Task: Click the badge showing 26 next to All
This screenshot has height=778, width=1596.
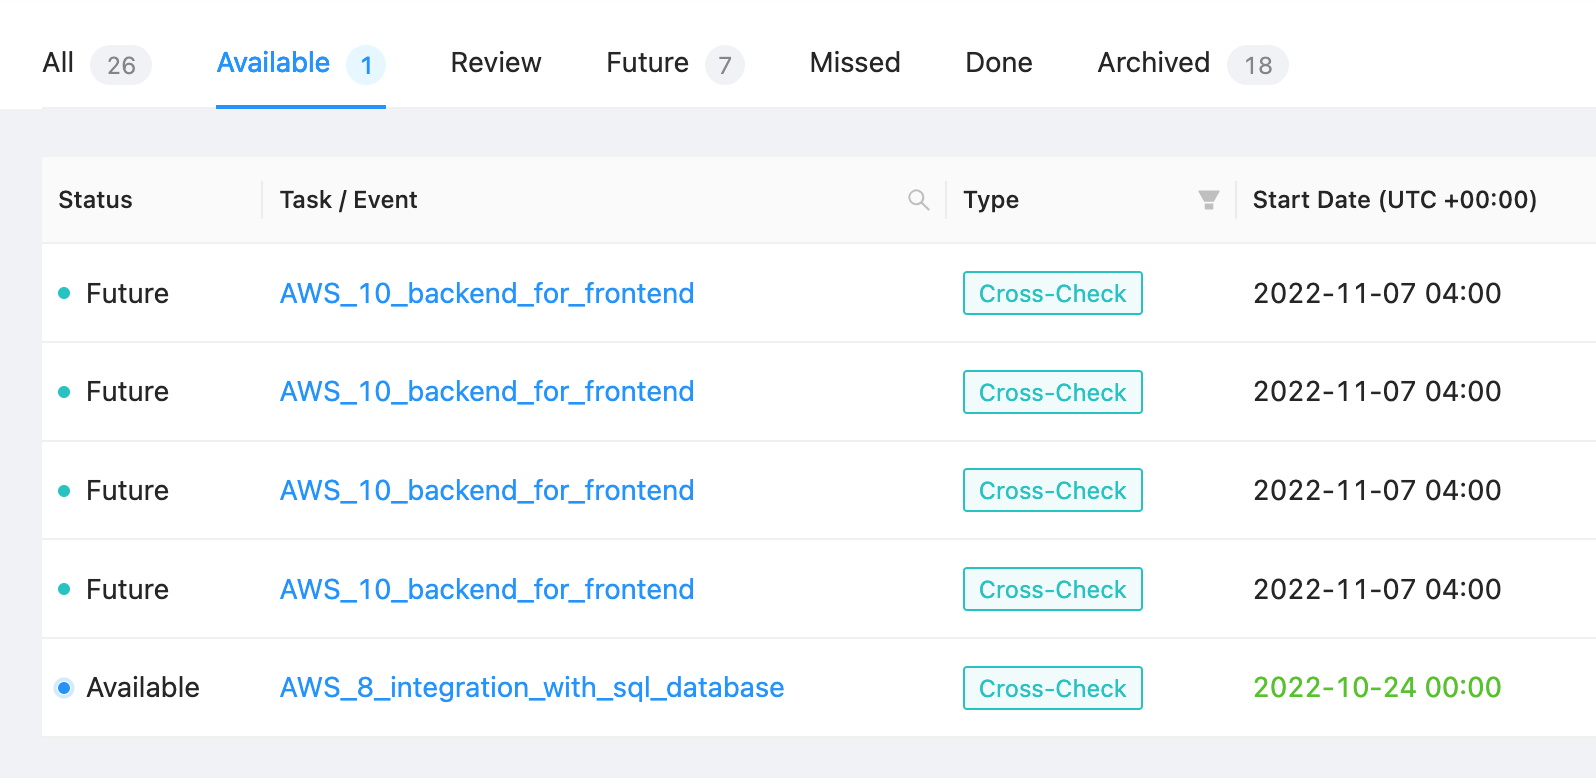Action: pyautogui.click(x=121, y=64)
